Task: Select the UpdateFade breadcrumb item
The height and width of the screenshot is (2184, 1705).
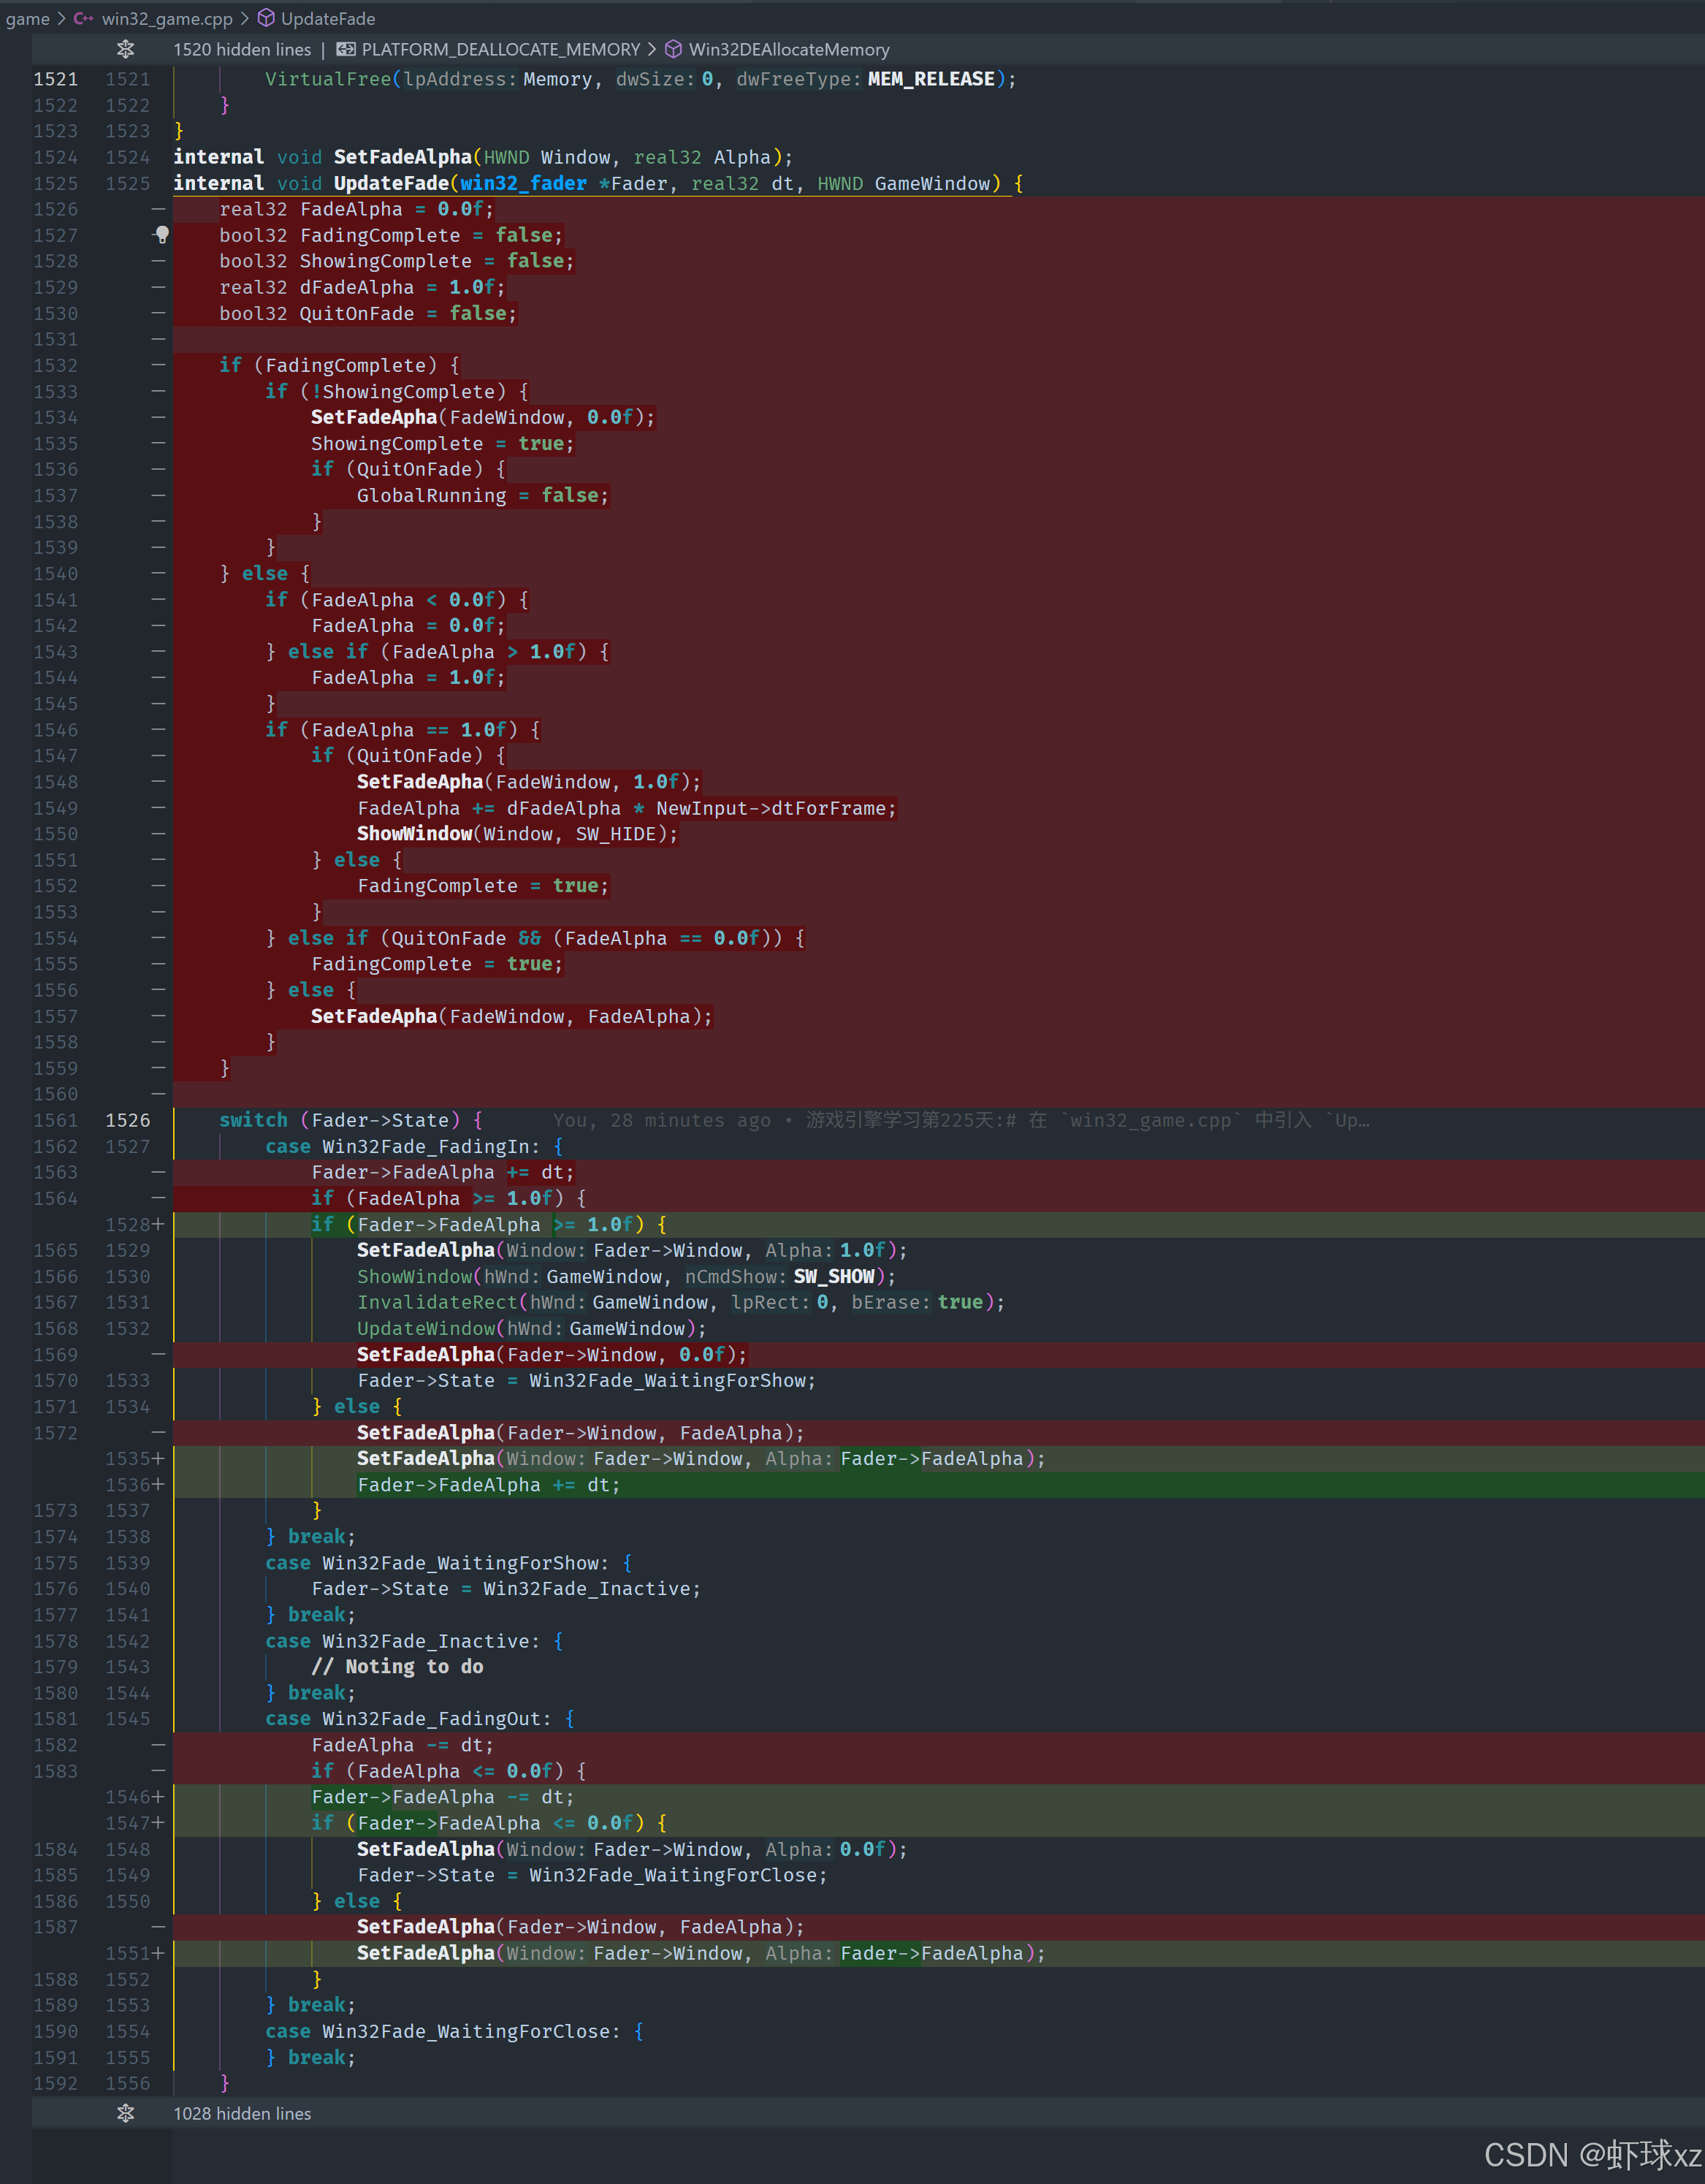Action: (x=328, y=19)
